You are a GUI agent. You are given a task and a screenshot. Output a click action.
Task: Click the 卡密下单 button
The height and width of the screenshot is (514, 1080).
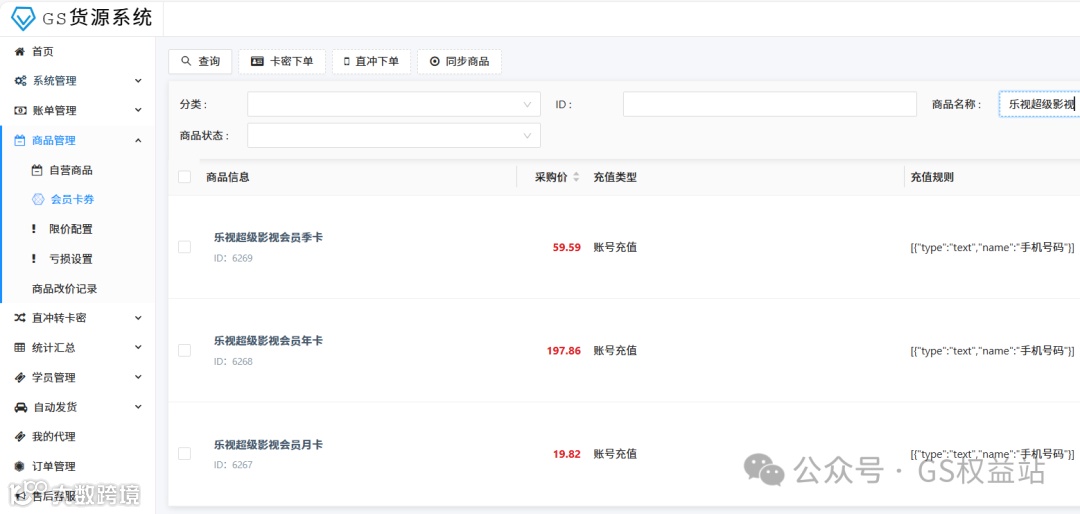(282, 61)
